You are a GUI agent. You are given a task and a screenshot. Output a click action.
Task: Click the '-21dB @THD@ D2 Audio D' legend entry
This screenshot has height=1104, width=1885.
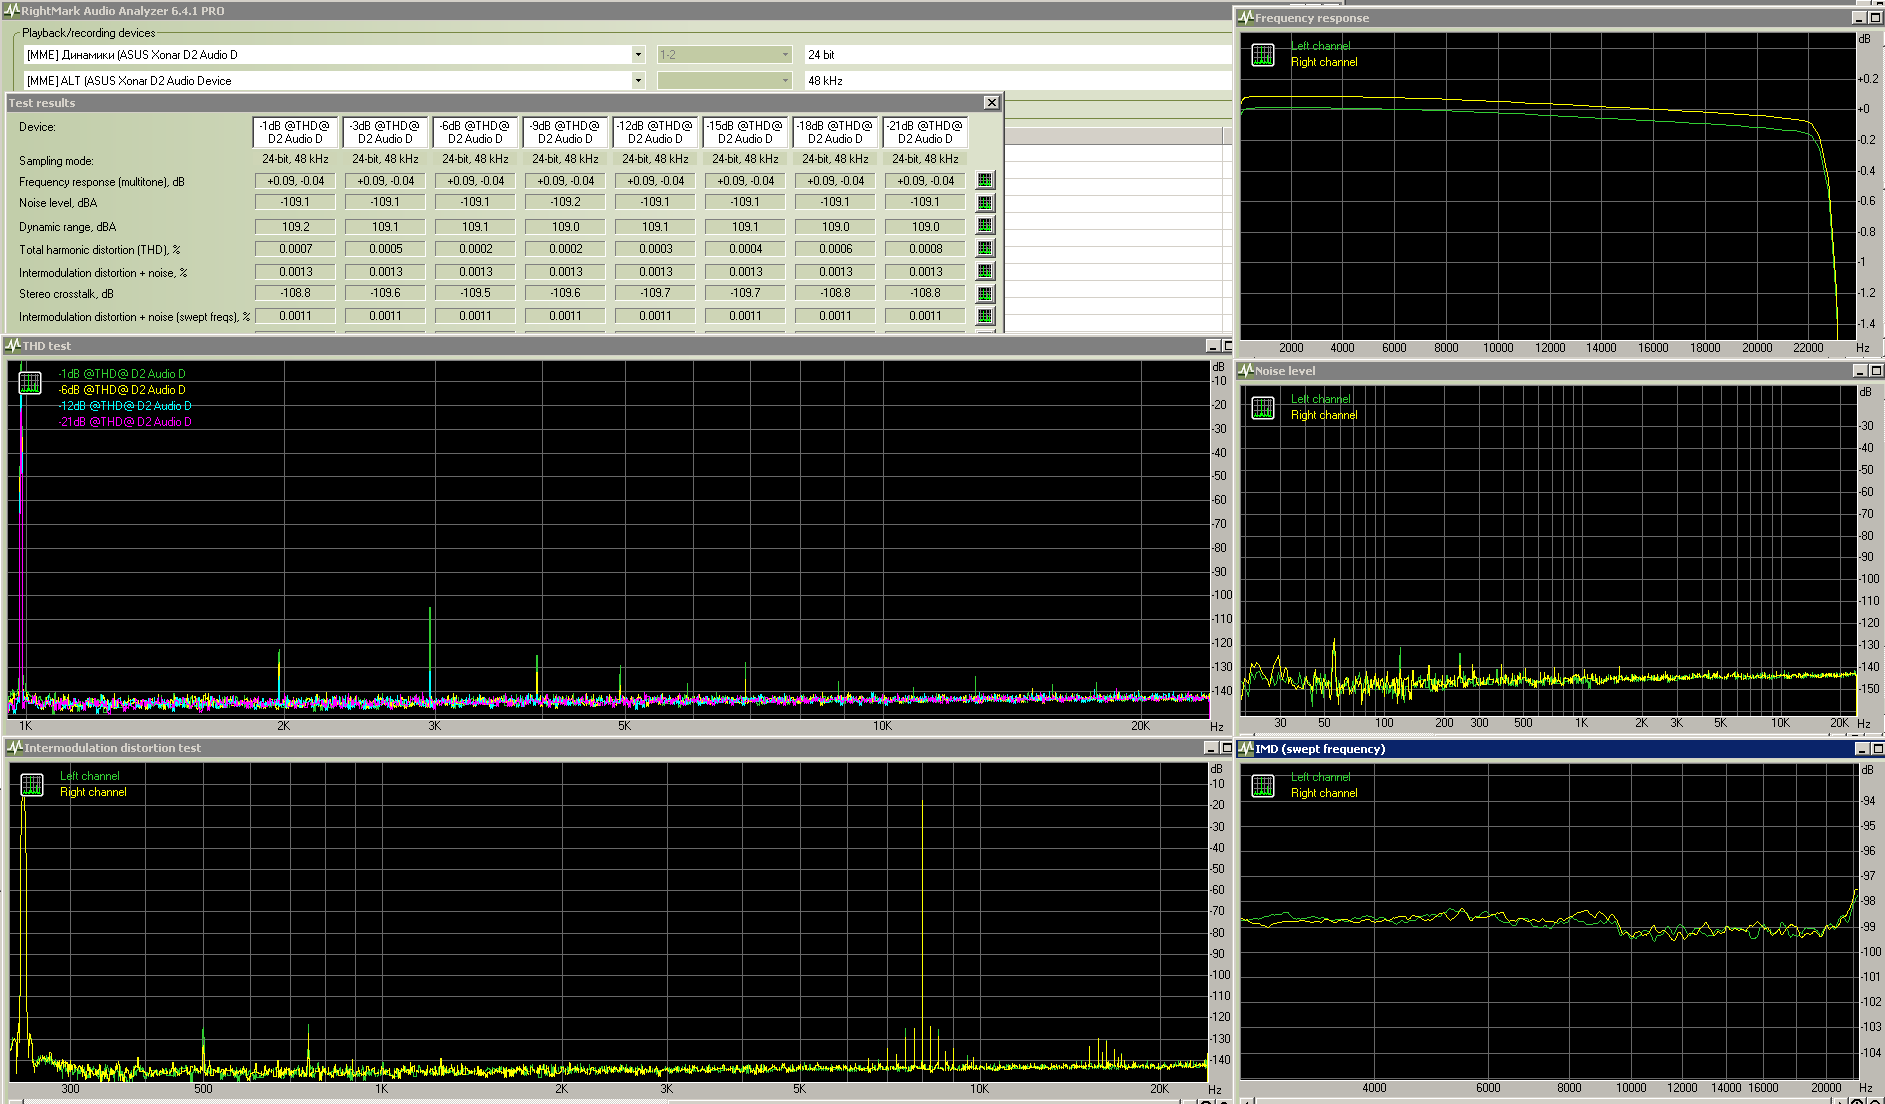[125, 422]
